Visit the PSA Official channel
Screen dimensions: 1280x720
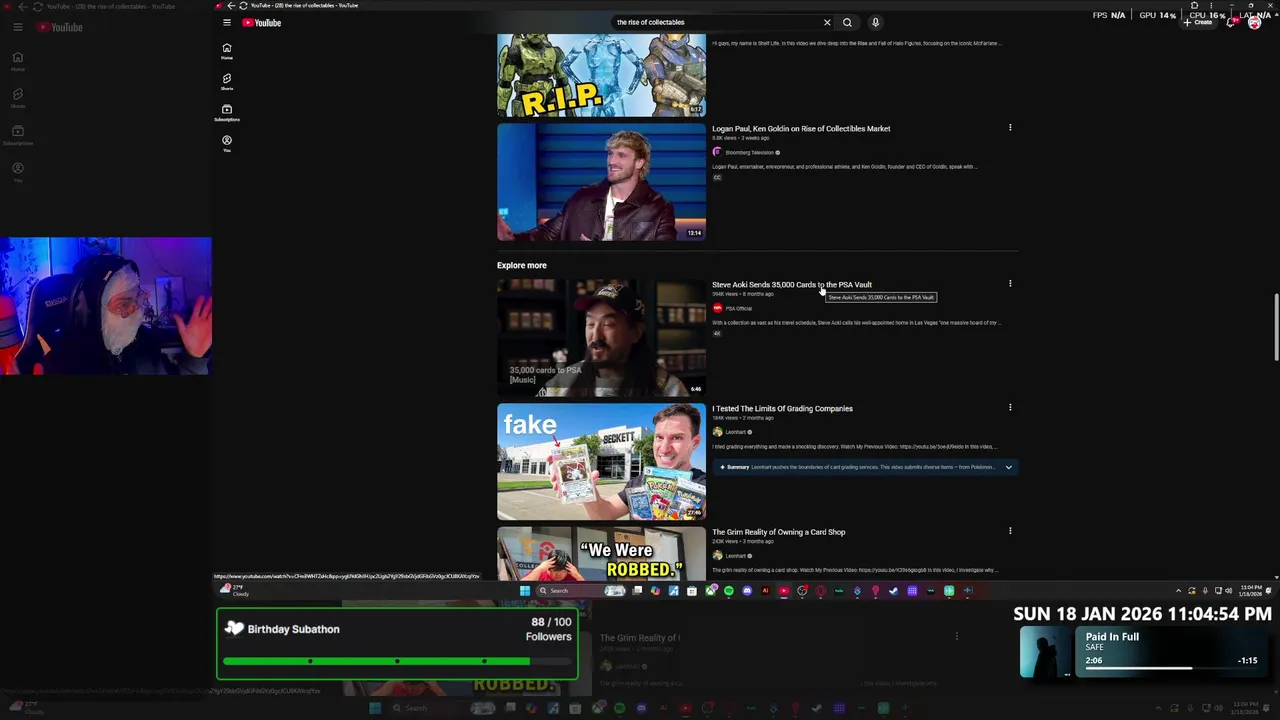click(x=738, y=308)
